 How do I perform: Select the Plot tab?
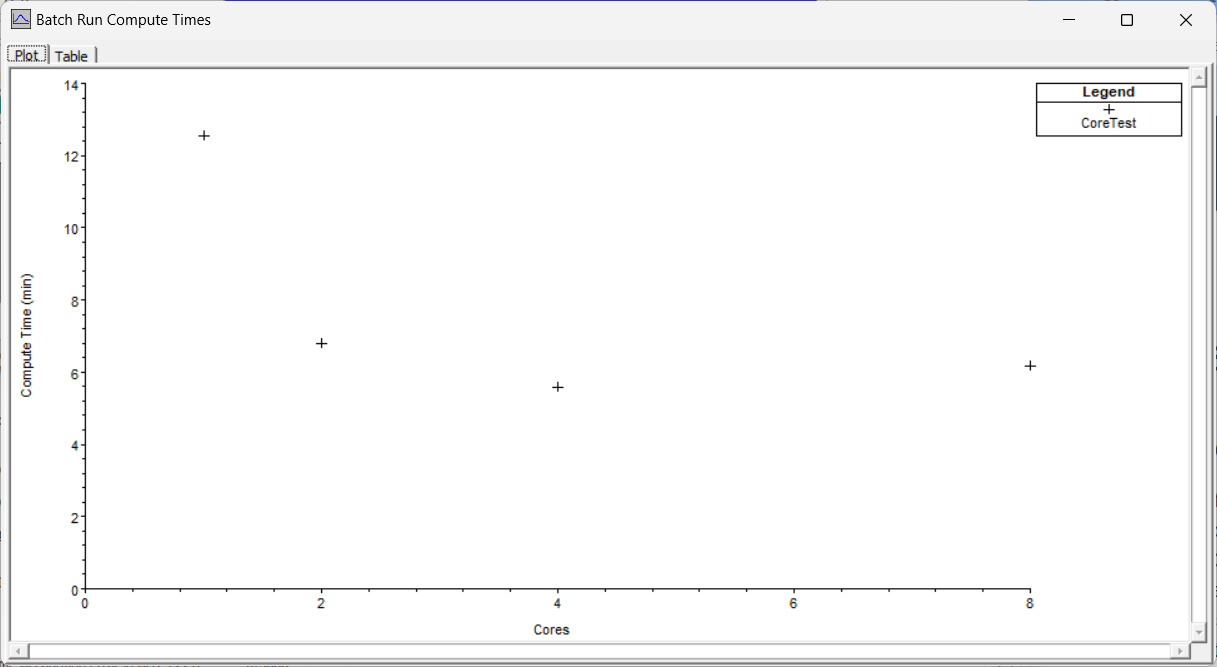[x=27, y=56]
